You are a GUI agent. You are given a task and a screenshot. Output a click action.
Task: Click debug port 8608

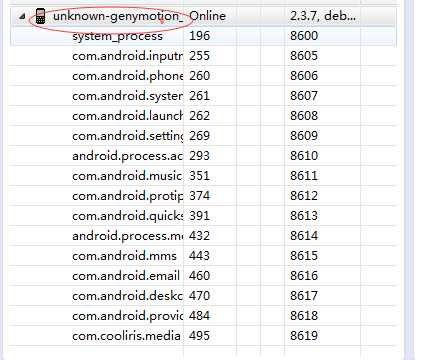point(304,116)
